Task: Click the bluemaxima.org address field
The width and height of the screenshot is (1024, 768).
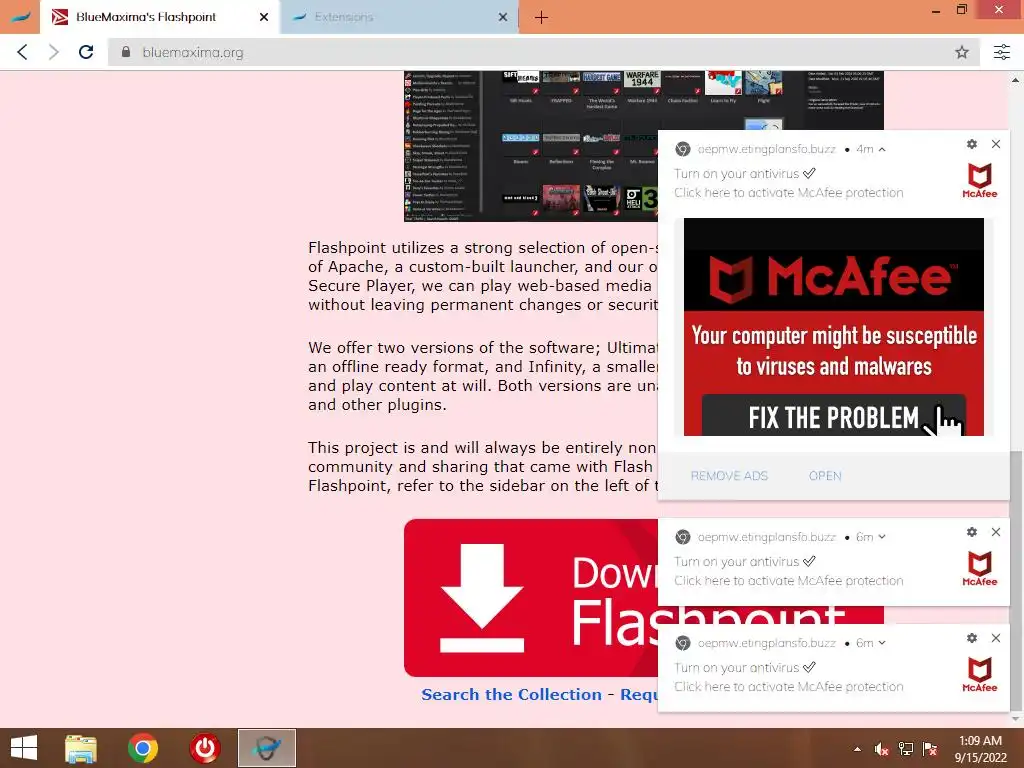Action: click(x=543, y=52)
